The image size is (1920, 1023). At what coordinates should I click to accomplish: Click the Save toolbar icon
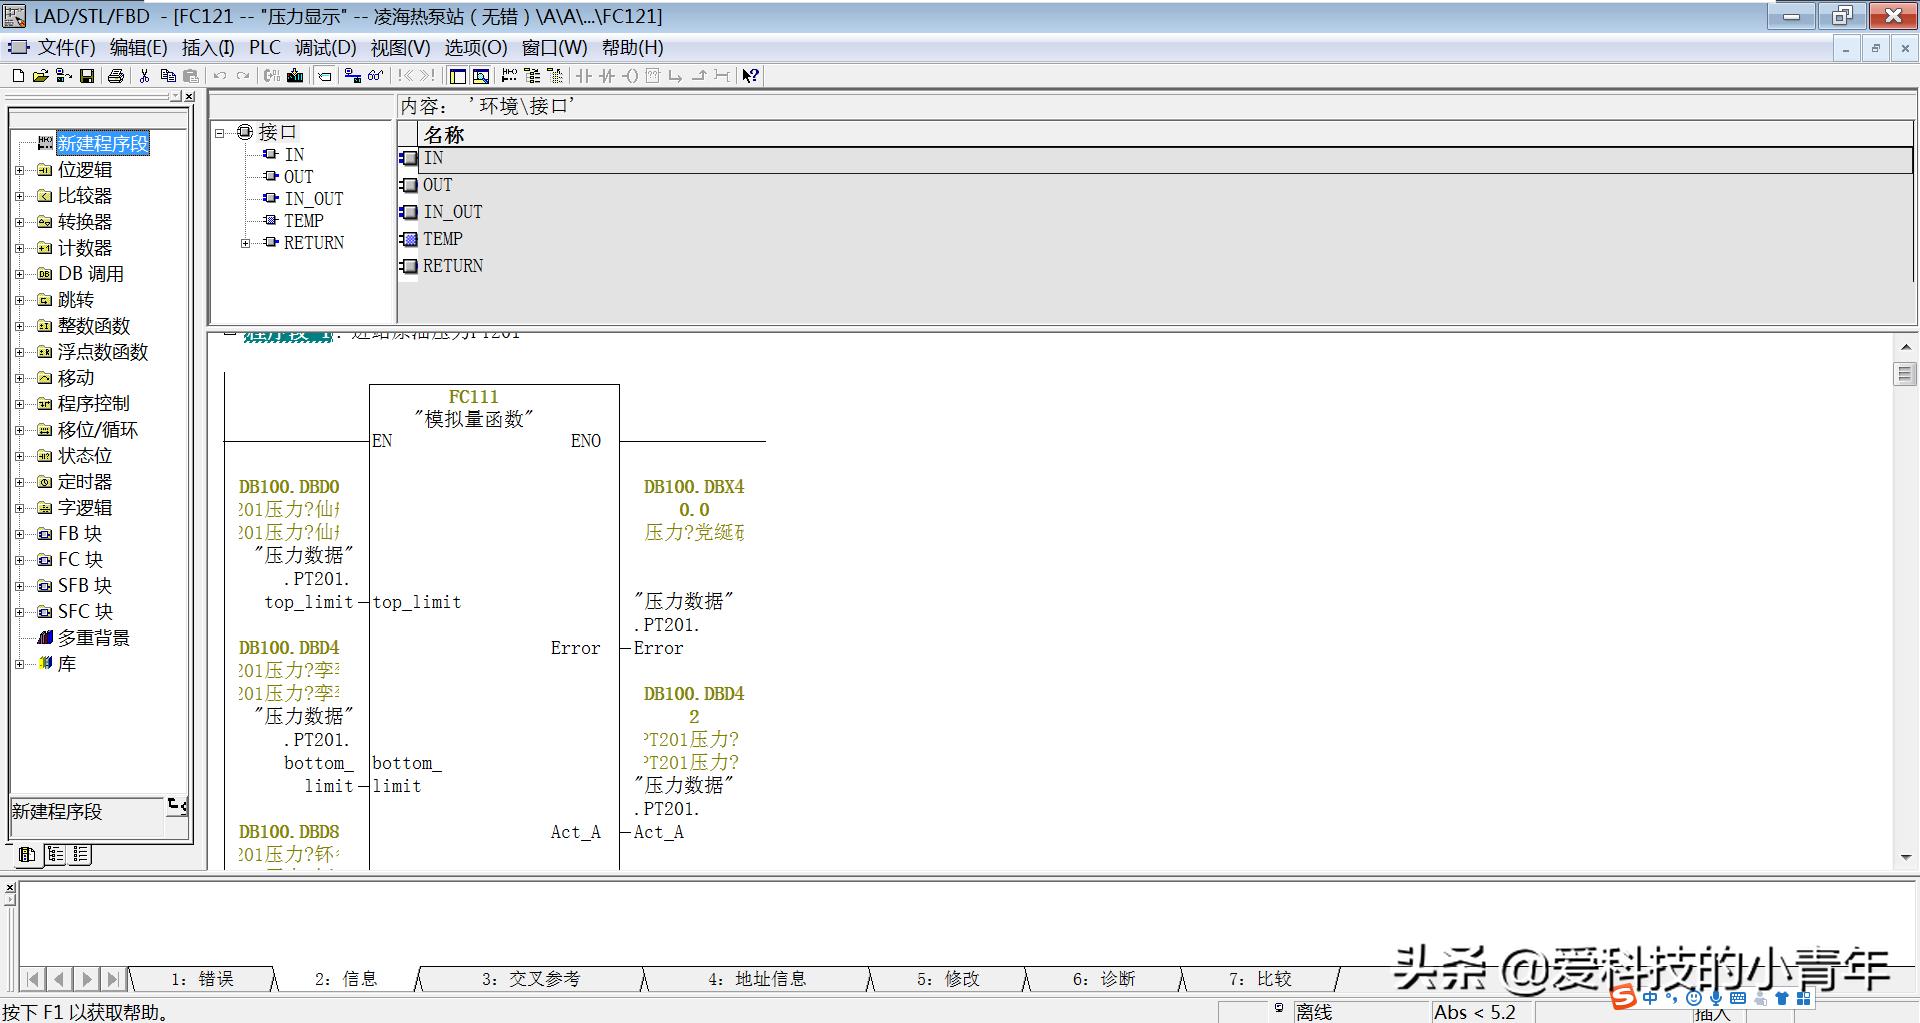pos(88,76)
